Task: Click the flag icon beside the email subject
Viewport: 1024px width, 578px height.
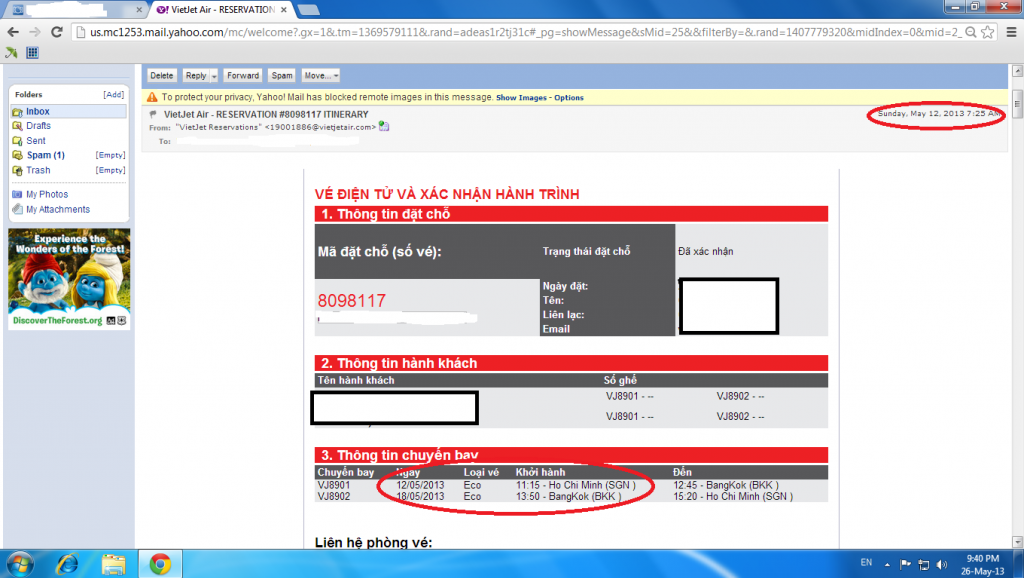Action: click(x=153, y=114)
